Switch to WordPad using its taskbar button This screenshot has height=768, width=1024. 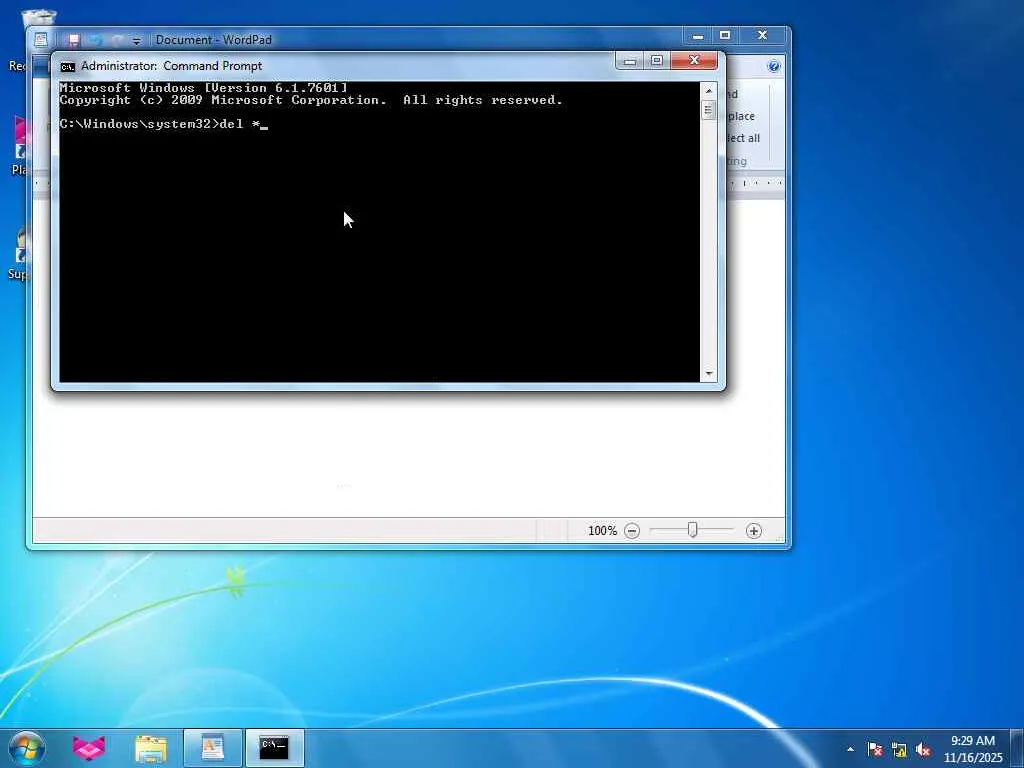(212, 748)
